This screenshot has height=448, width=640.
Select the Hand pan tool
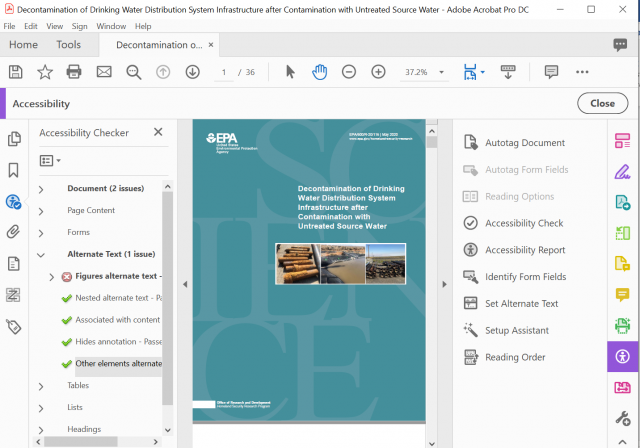pos(319,72)
